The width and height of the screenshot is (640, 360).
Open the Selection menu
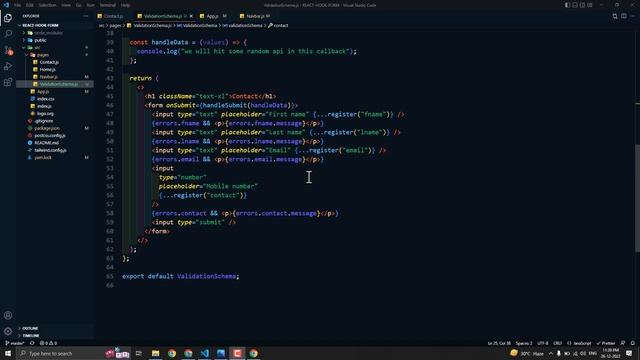47,5
